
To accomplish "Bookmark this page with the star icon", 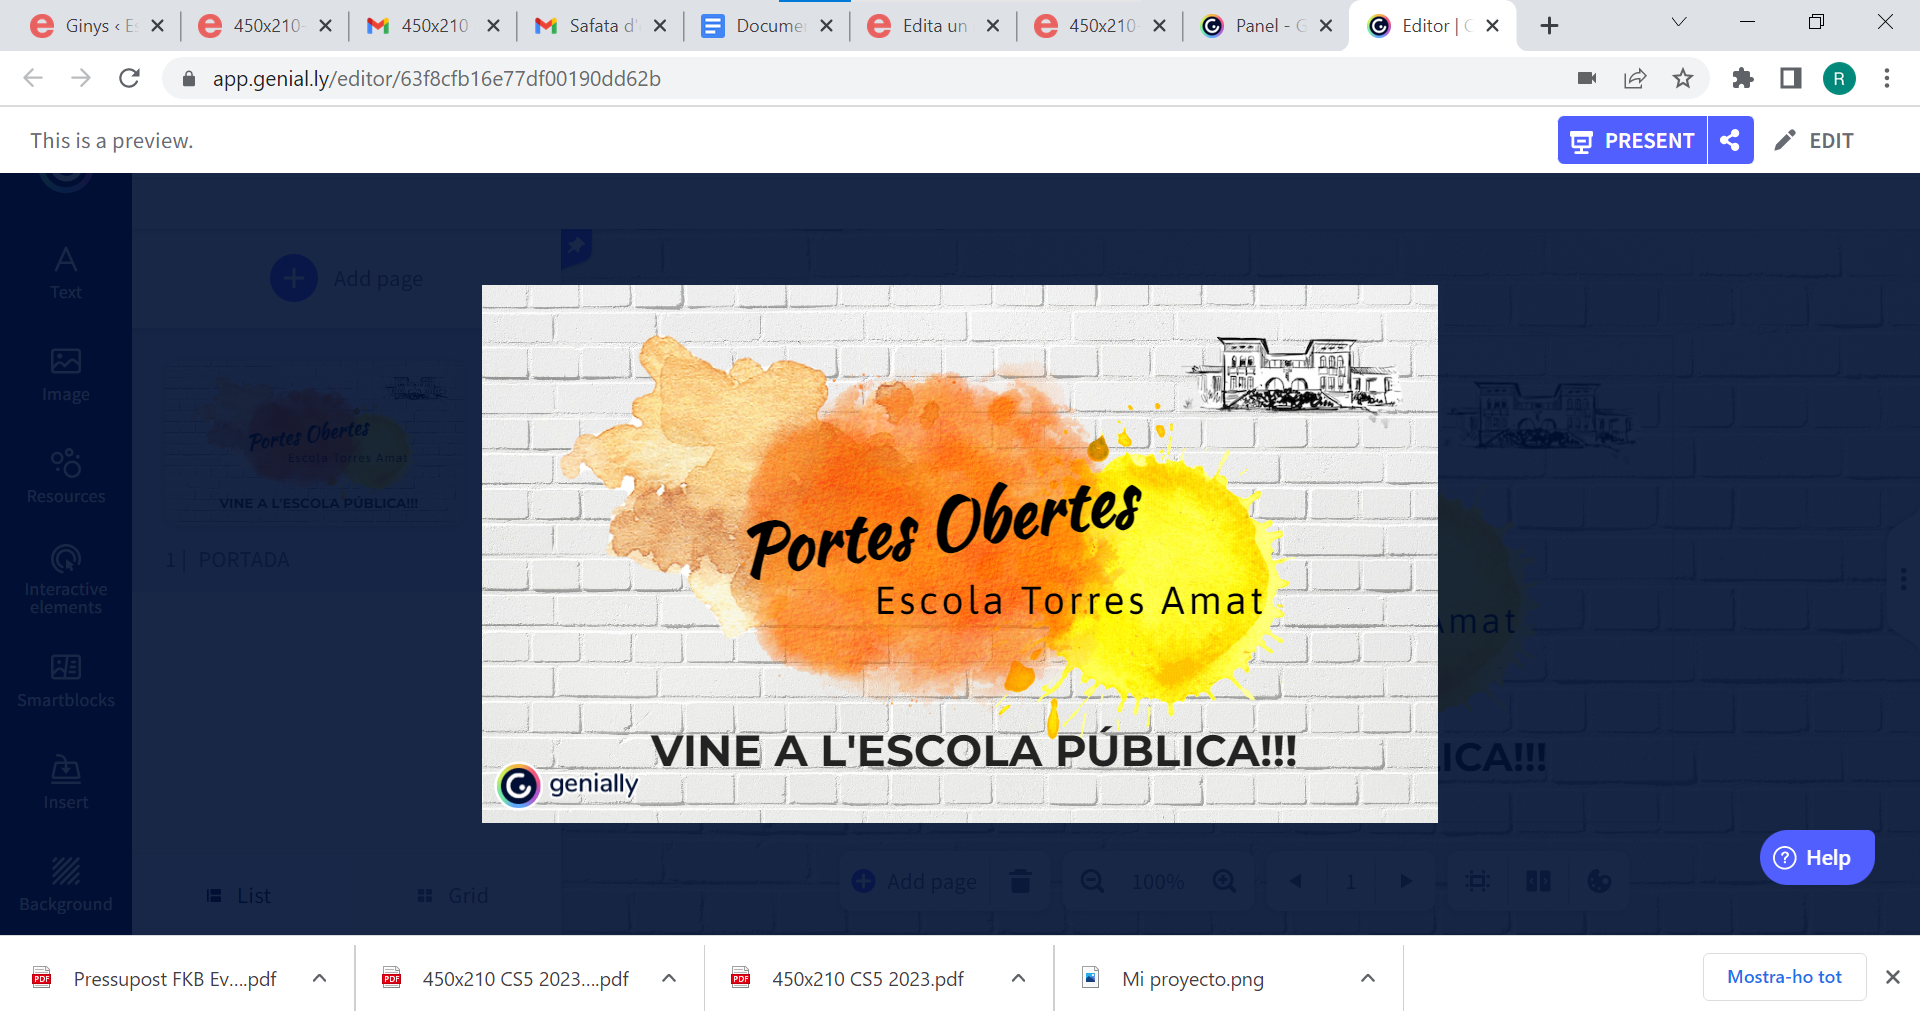I will coord(1683,79).
